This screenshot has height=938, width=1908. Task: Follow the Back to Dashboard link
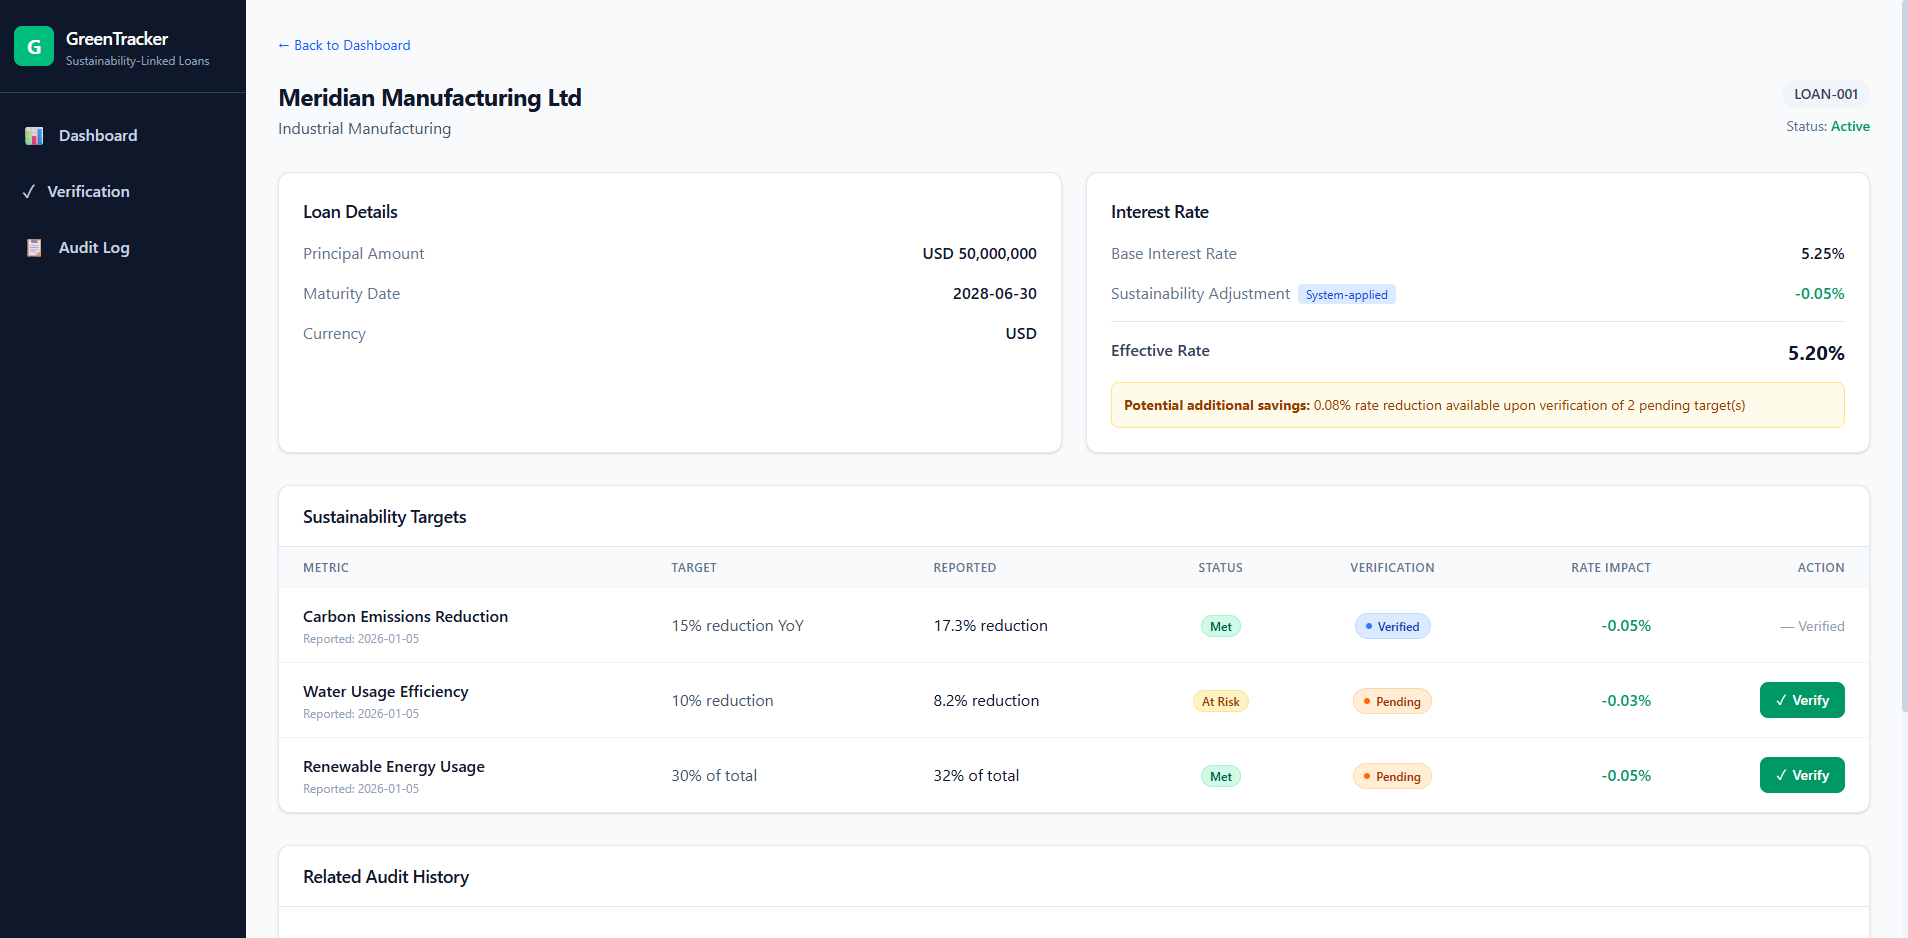click(x=344, y=45)
